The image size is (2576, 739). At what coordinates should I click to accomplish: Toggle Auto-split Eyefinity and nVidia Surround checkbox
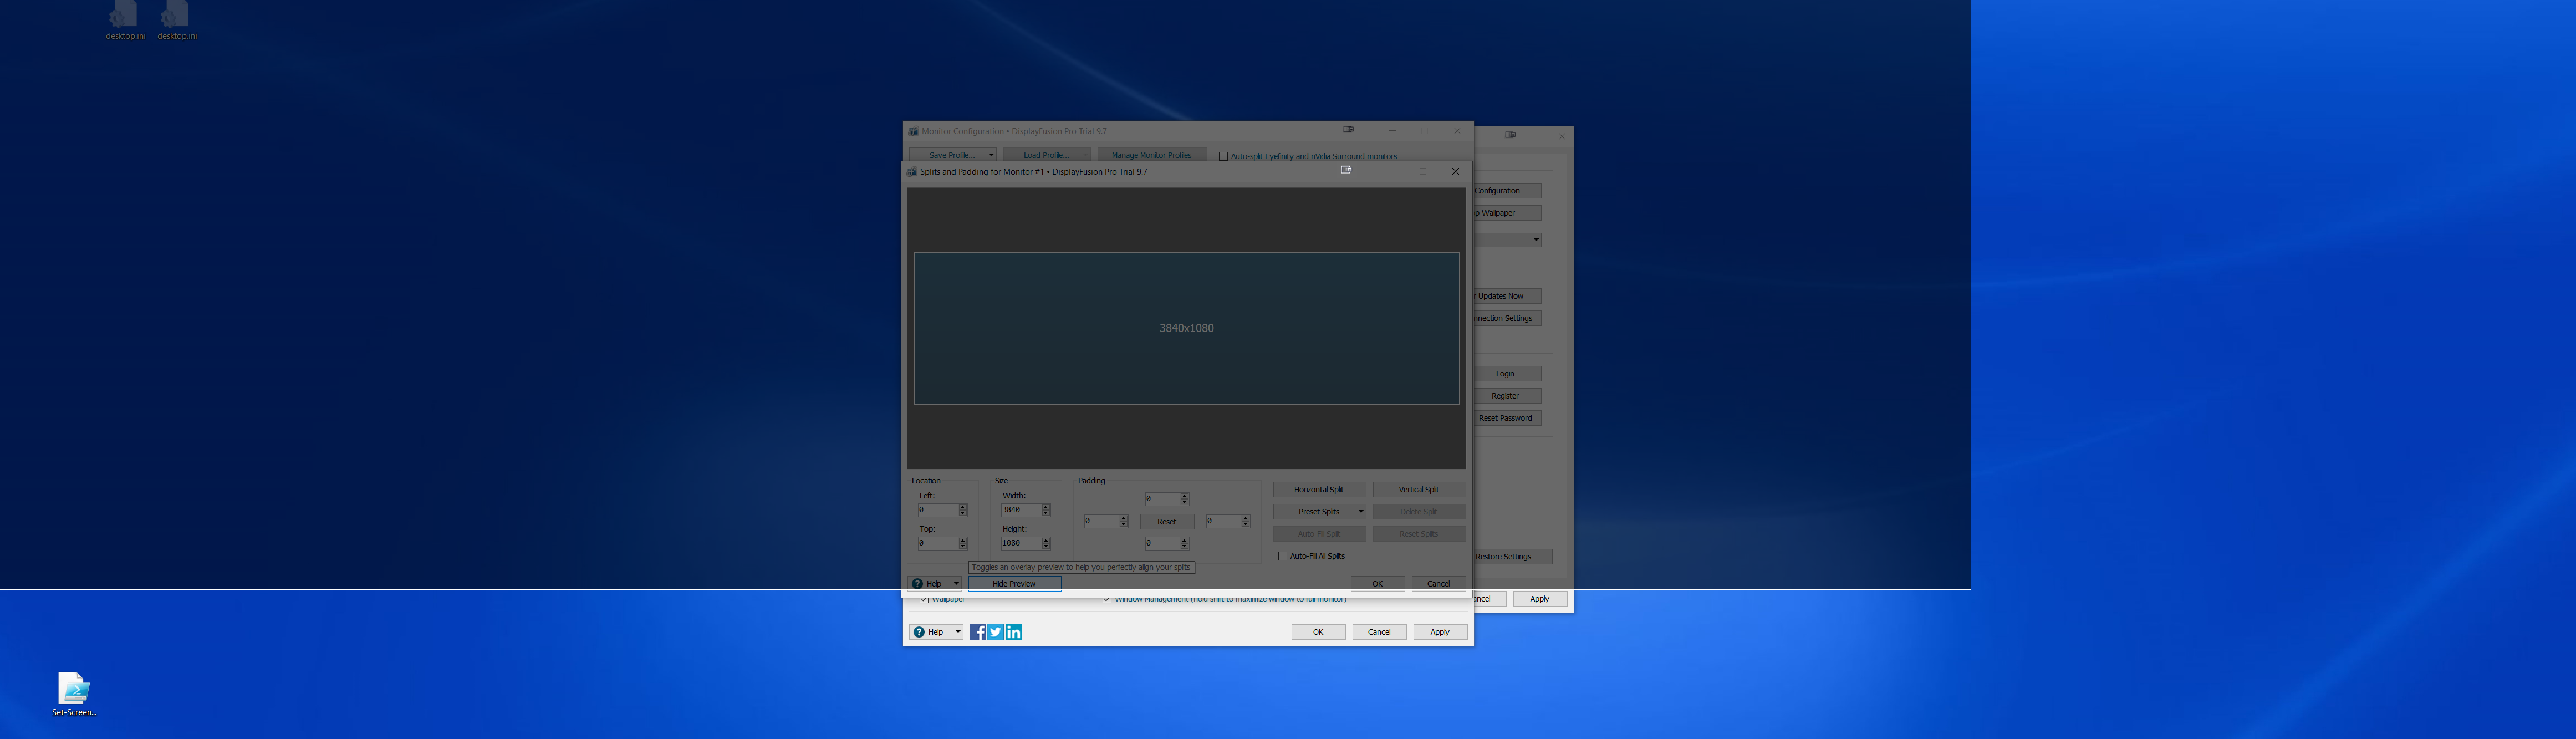1223,156
